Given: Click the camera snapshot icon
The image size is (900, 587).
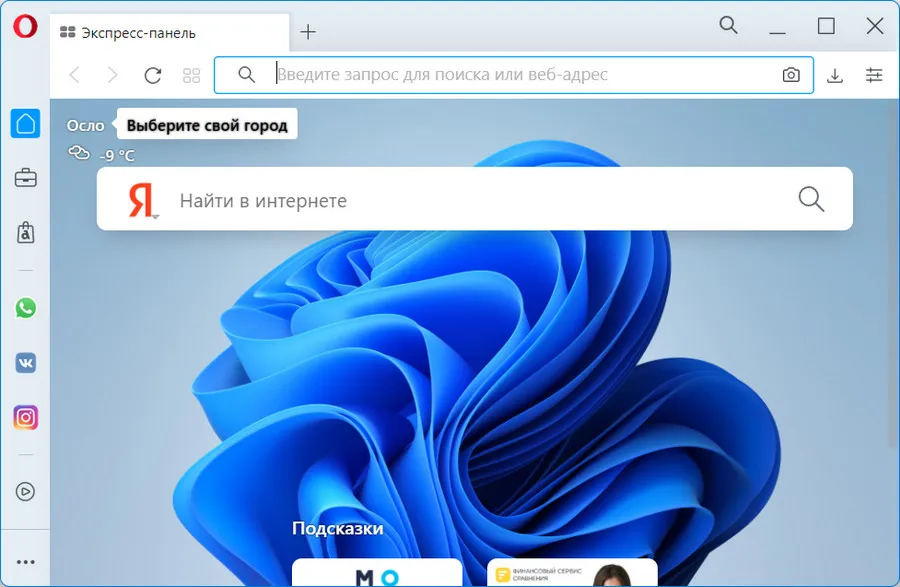Looking at the screenshot, I should pyautogui.click(x=791, y=75).
